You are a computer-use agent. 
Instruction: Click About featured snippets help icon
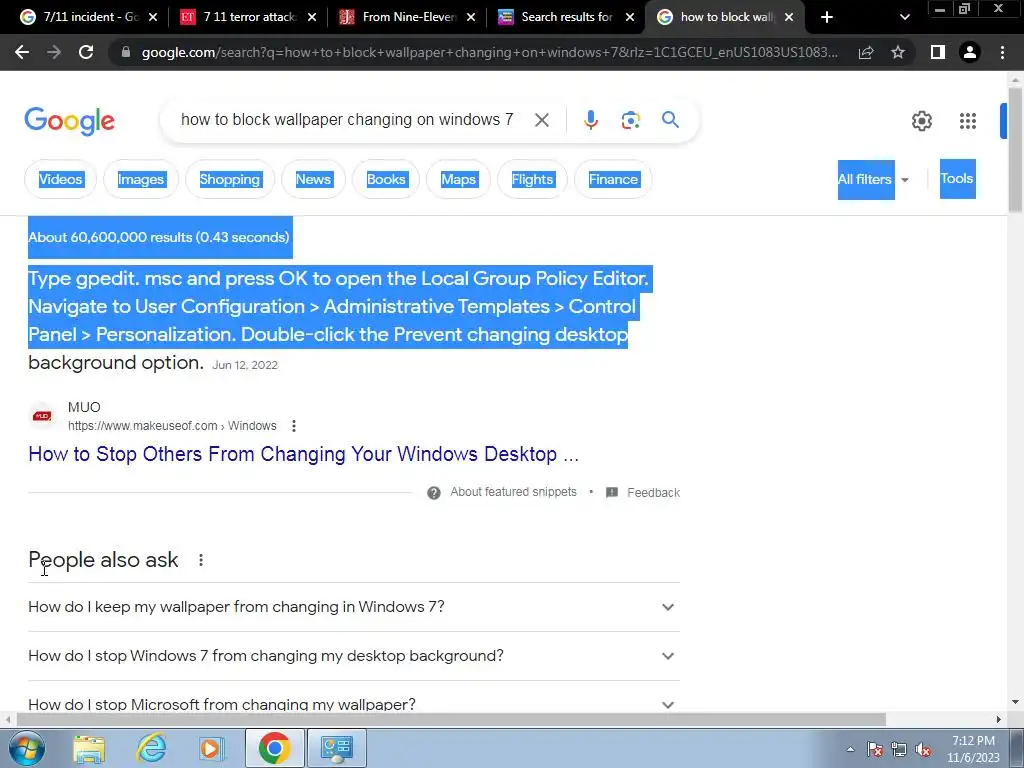(434, 492)
